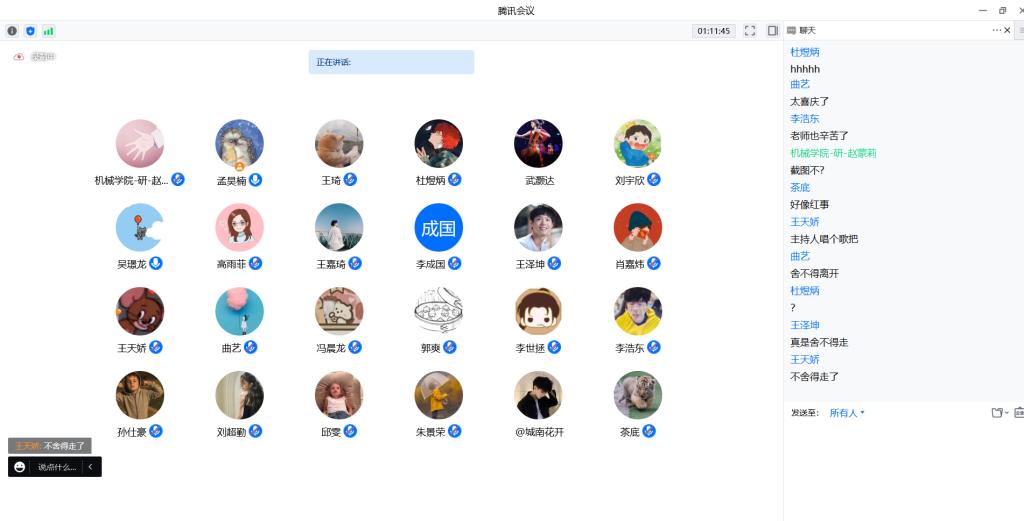
Task: Close the chat panel
Action: (1007, 30)
